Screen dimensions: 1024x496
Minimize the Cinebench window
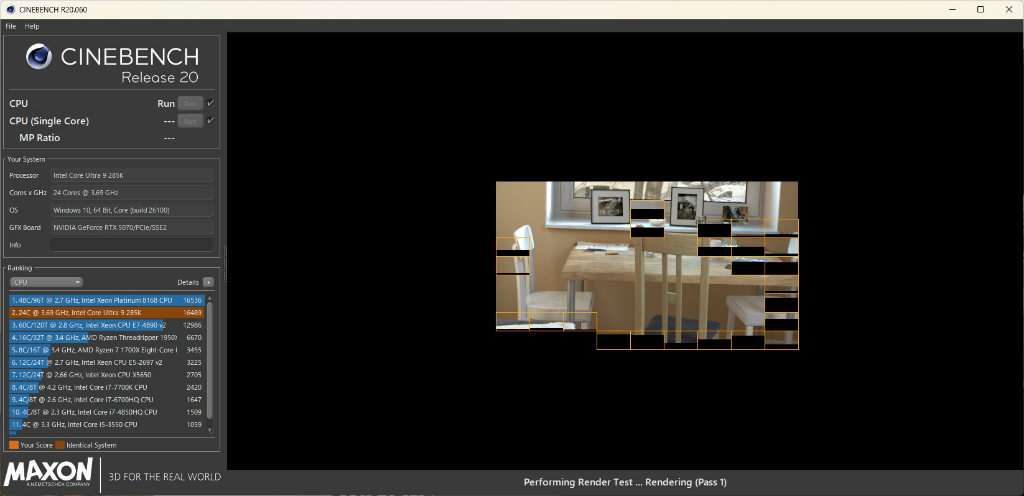(x=952, y=9)
